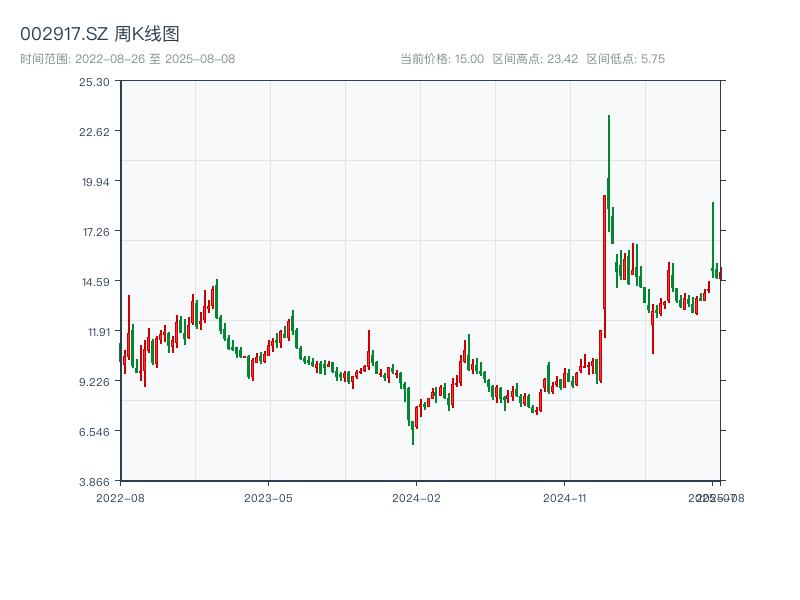Click the chart title 002917.SZ 周K线图
The width and height of the screenshot is (800, 600).
point(99,34)
